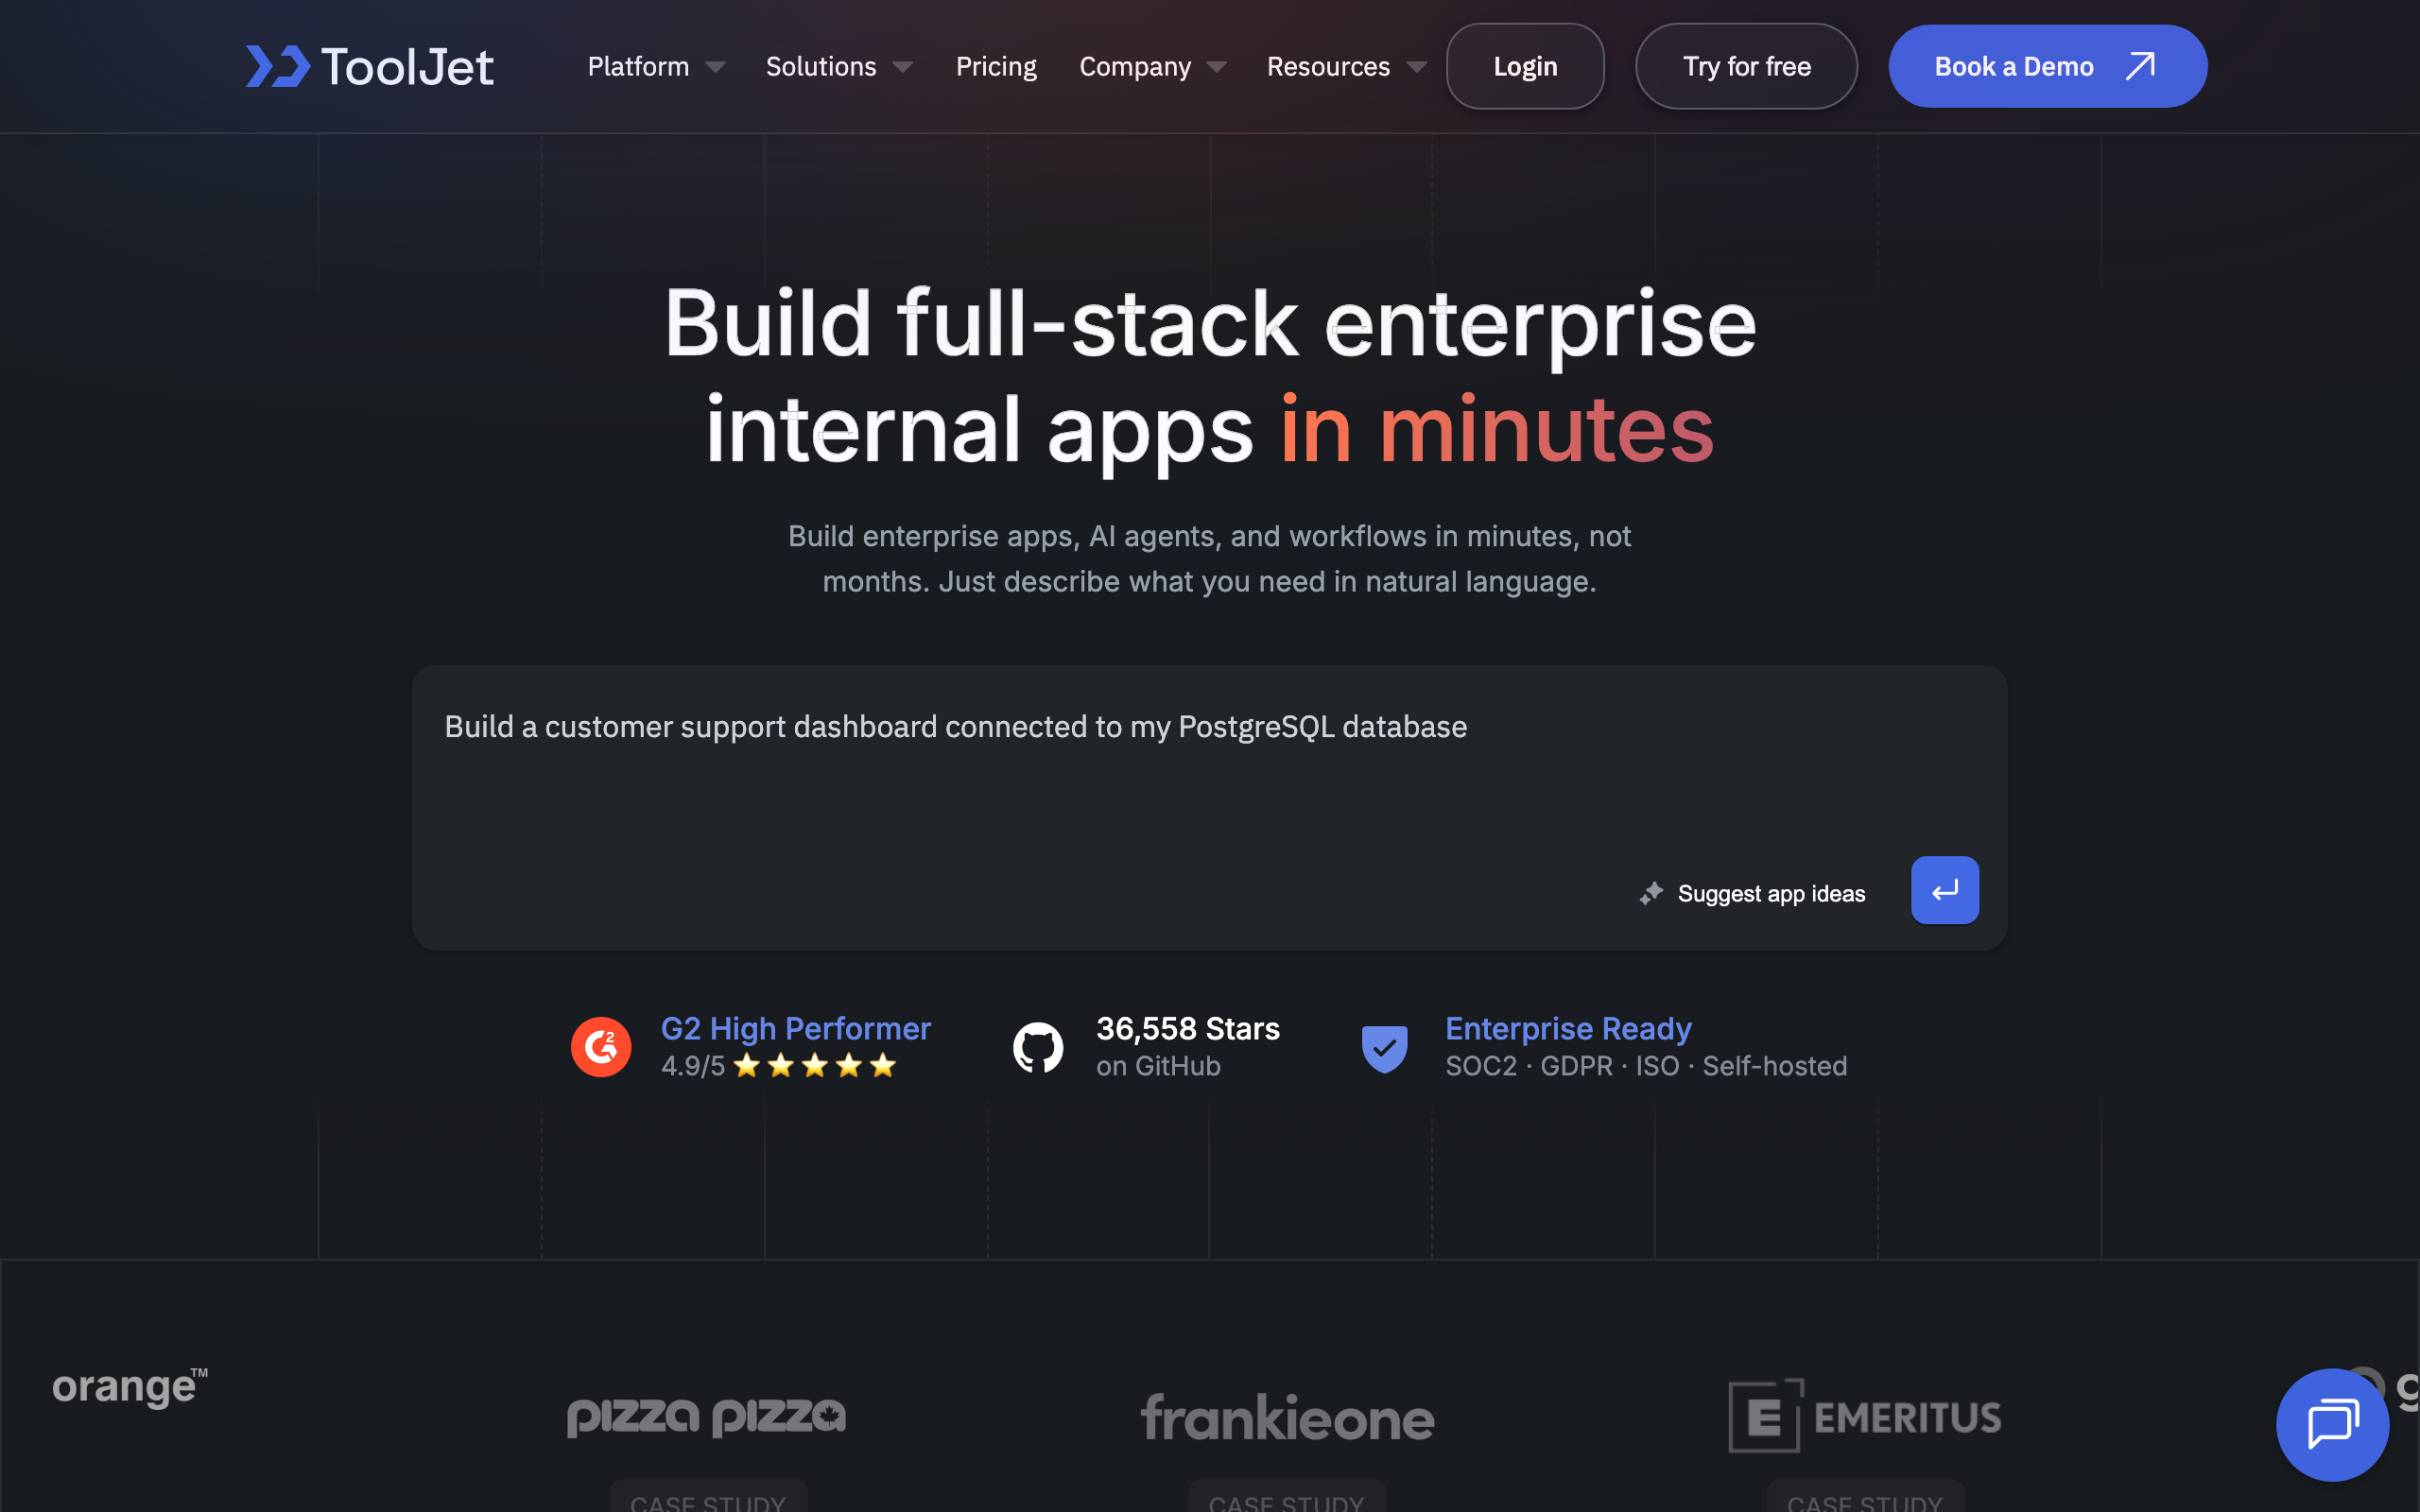Click the ToolJet logo

[x=369, y=66]
